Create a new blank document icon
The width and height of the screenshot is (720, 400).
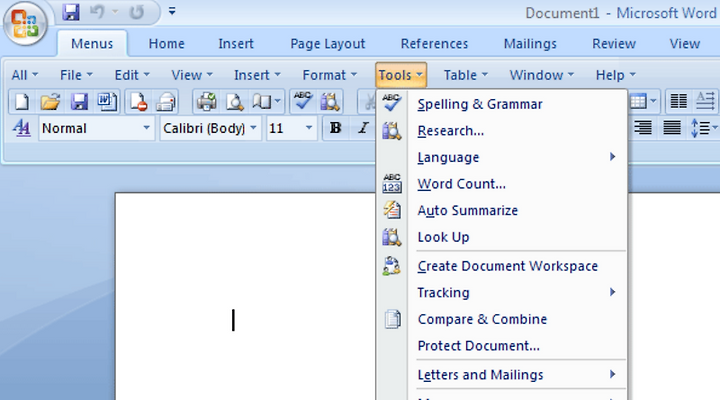(x=22, y=101)
